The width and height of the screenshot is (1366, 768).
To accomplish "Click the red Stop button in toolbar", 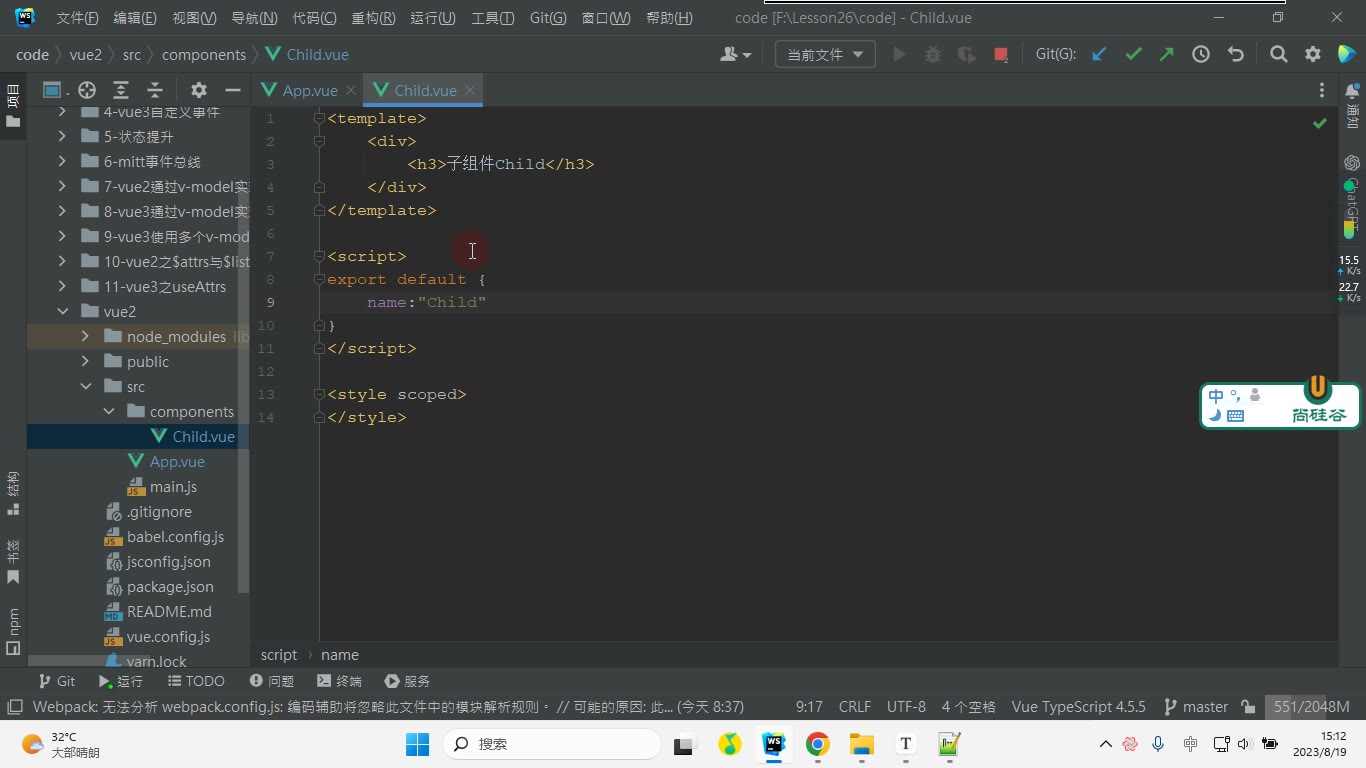I will [1001, 55].
